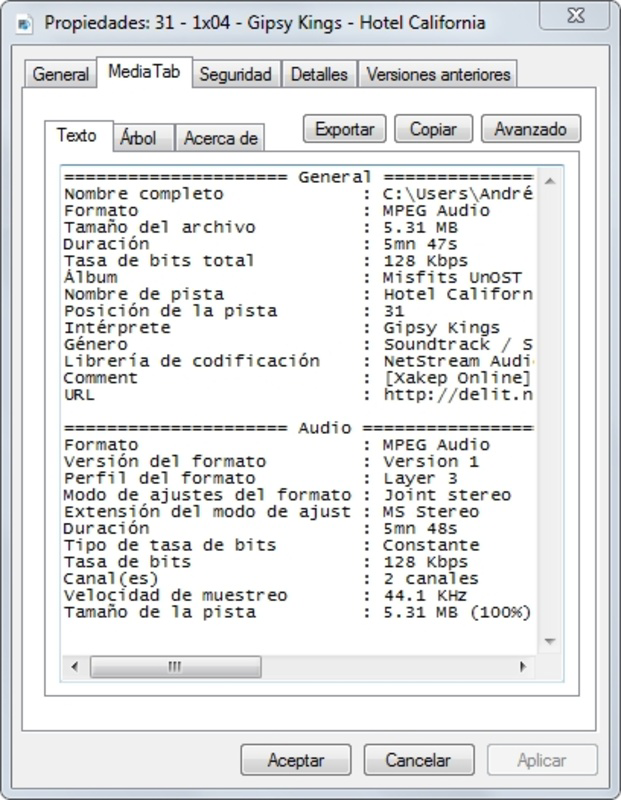Click the 'Tamaño del archivo' line
This screenshot has width=621, height=800.
point(260,228)
